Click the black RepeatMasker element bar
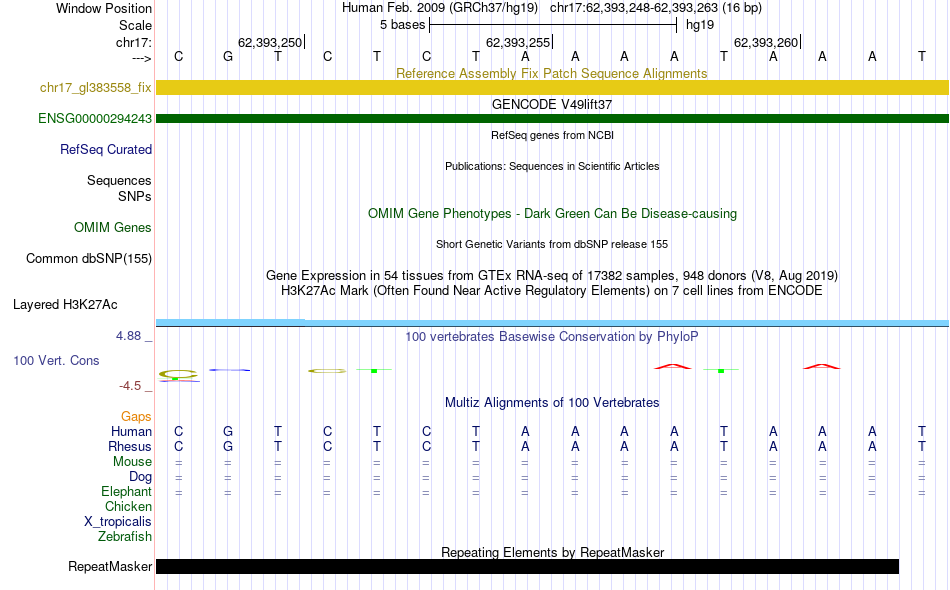 [x=527, y=566]
